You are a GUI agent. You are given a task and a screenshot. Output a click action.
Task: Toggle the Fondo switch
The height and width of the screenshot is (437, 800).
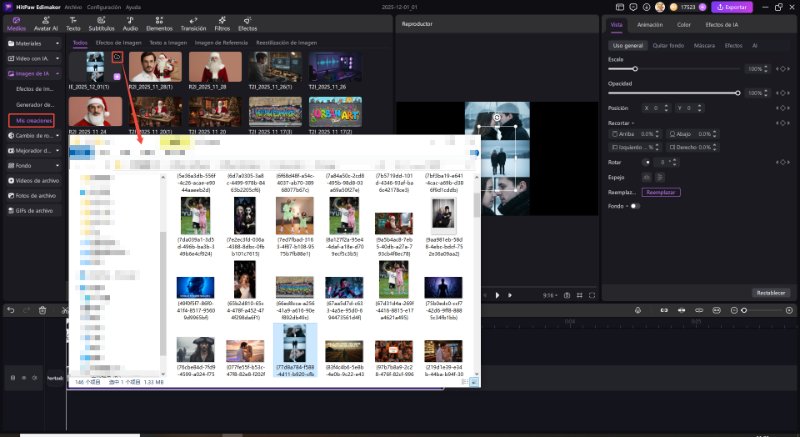pos(636,206)
